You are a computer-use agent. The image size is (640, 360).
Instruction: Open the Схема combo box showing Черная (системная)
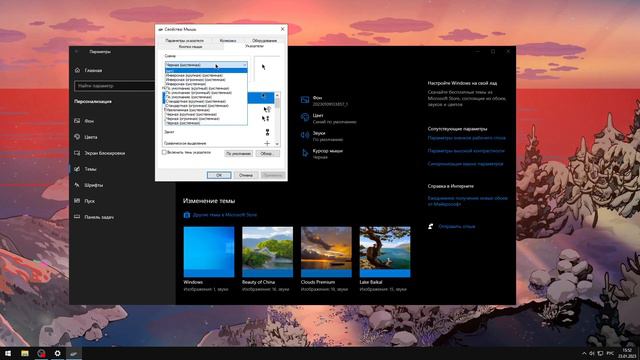tap(206, 65)
